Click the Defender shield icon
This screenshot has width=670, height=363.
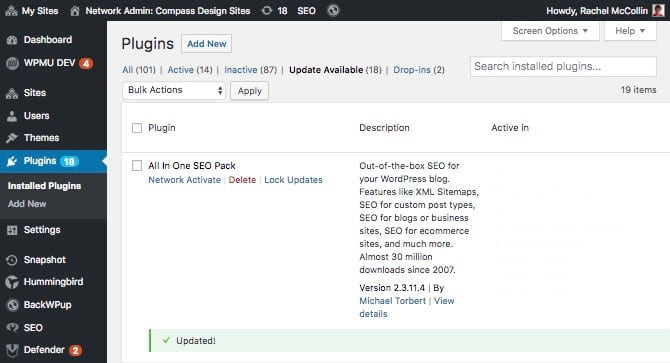(x=12, y=350)
